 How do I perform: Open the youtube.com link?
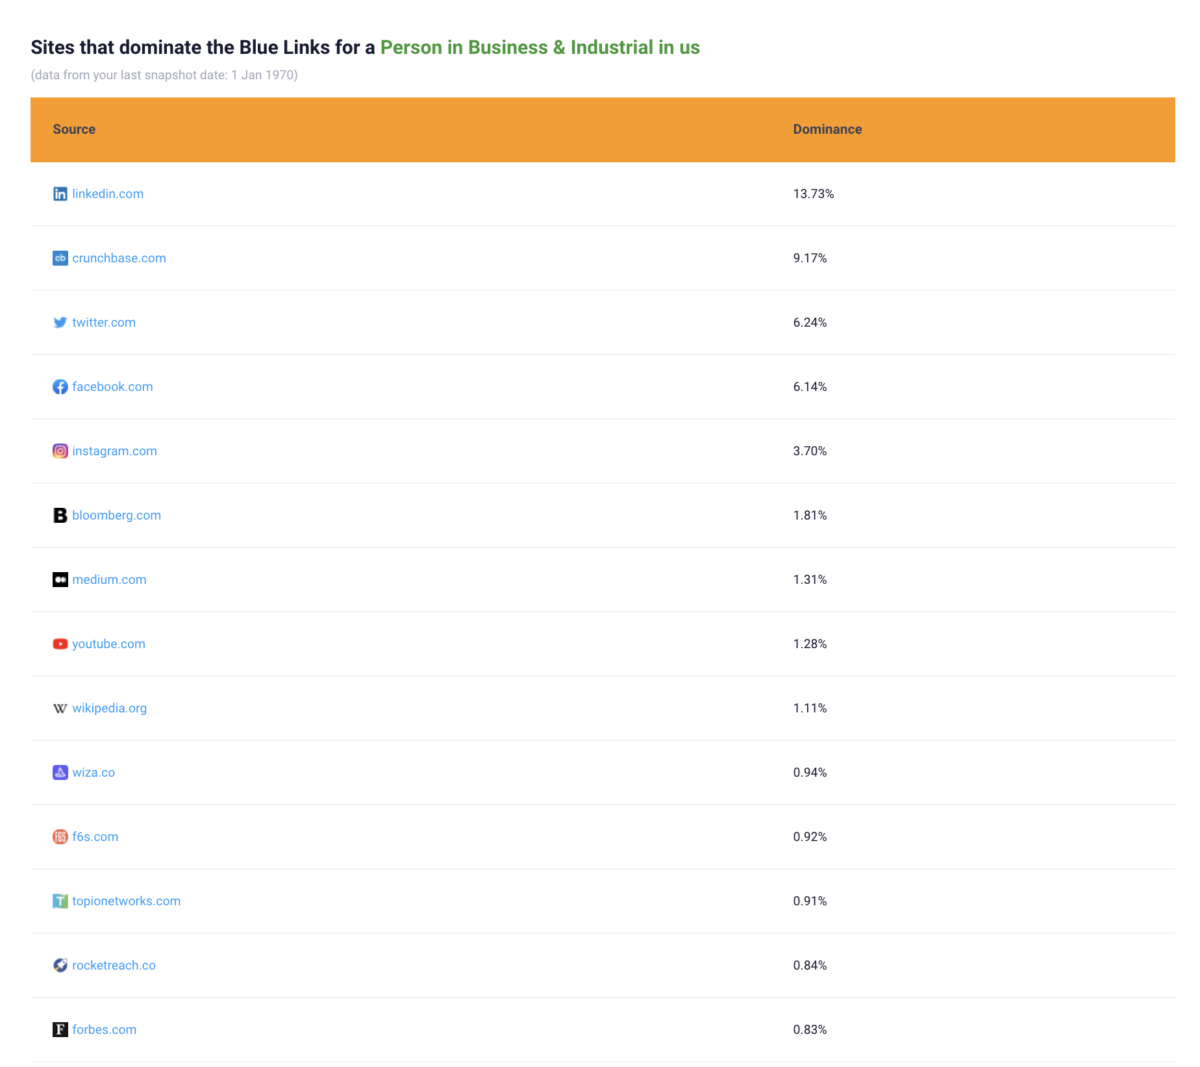click(108, 644)
